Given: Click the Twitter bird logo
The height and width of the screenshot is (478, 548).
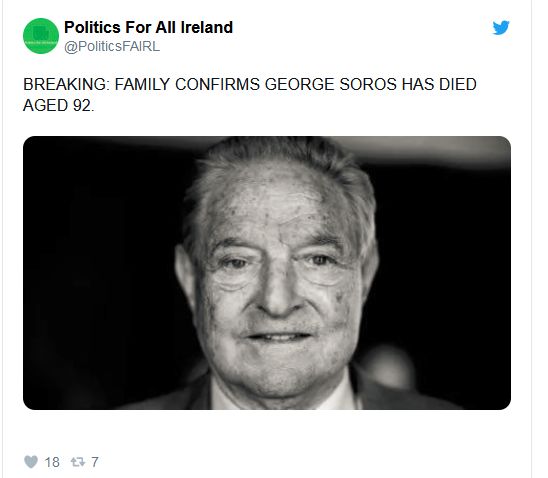Looking at the screenshot, I should [x=501, y=28].
